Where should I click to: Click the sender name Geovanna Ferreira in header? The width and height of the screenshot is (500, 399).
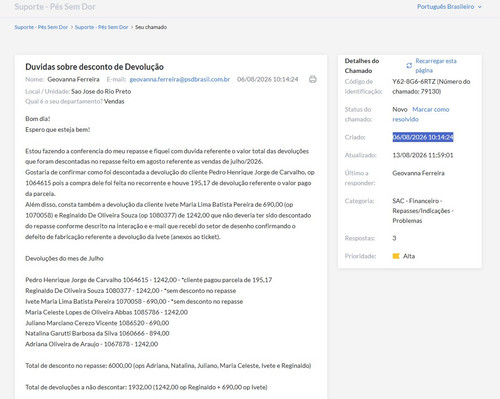click(x=73, y=79)
